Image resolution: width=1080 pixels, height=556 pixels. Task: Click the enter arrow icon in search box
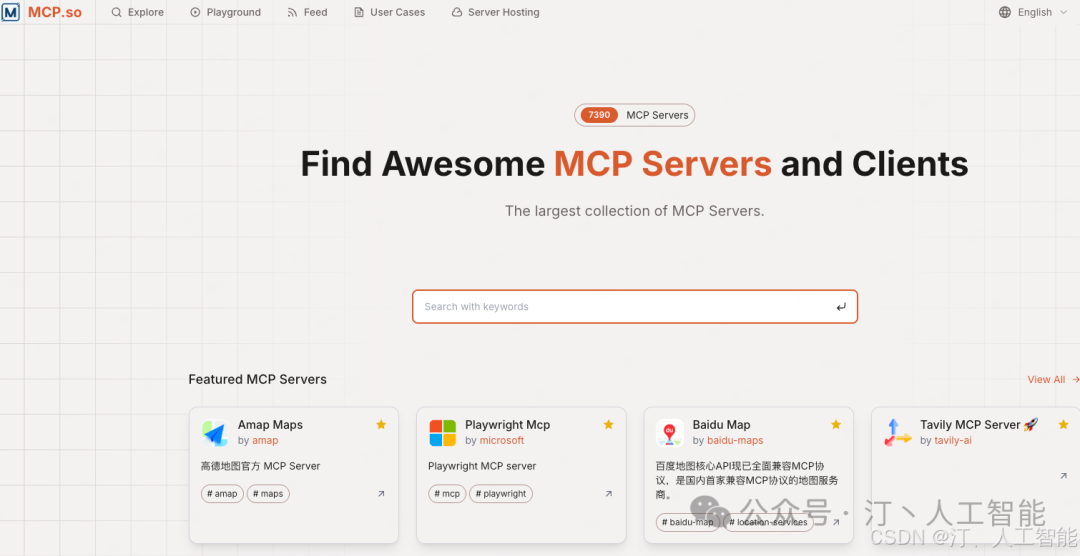841,307
